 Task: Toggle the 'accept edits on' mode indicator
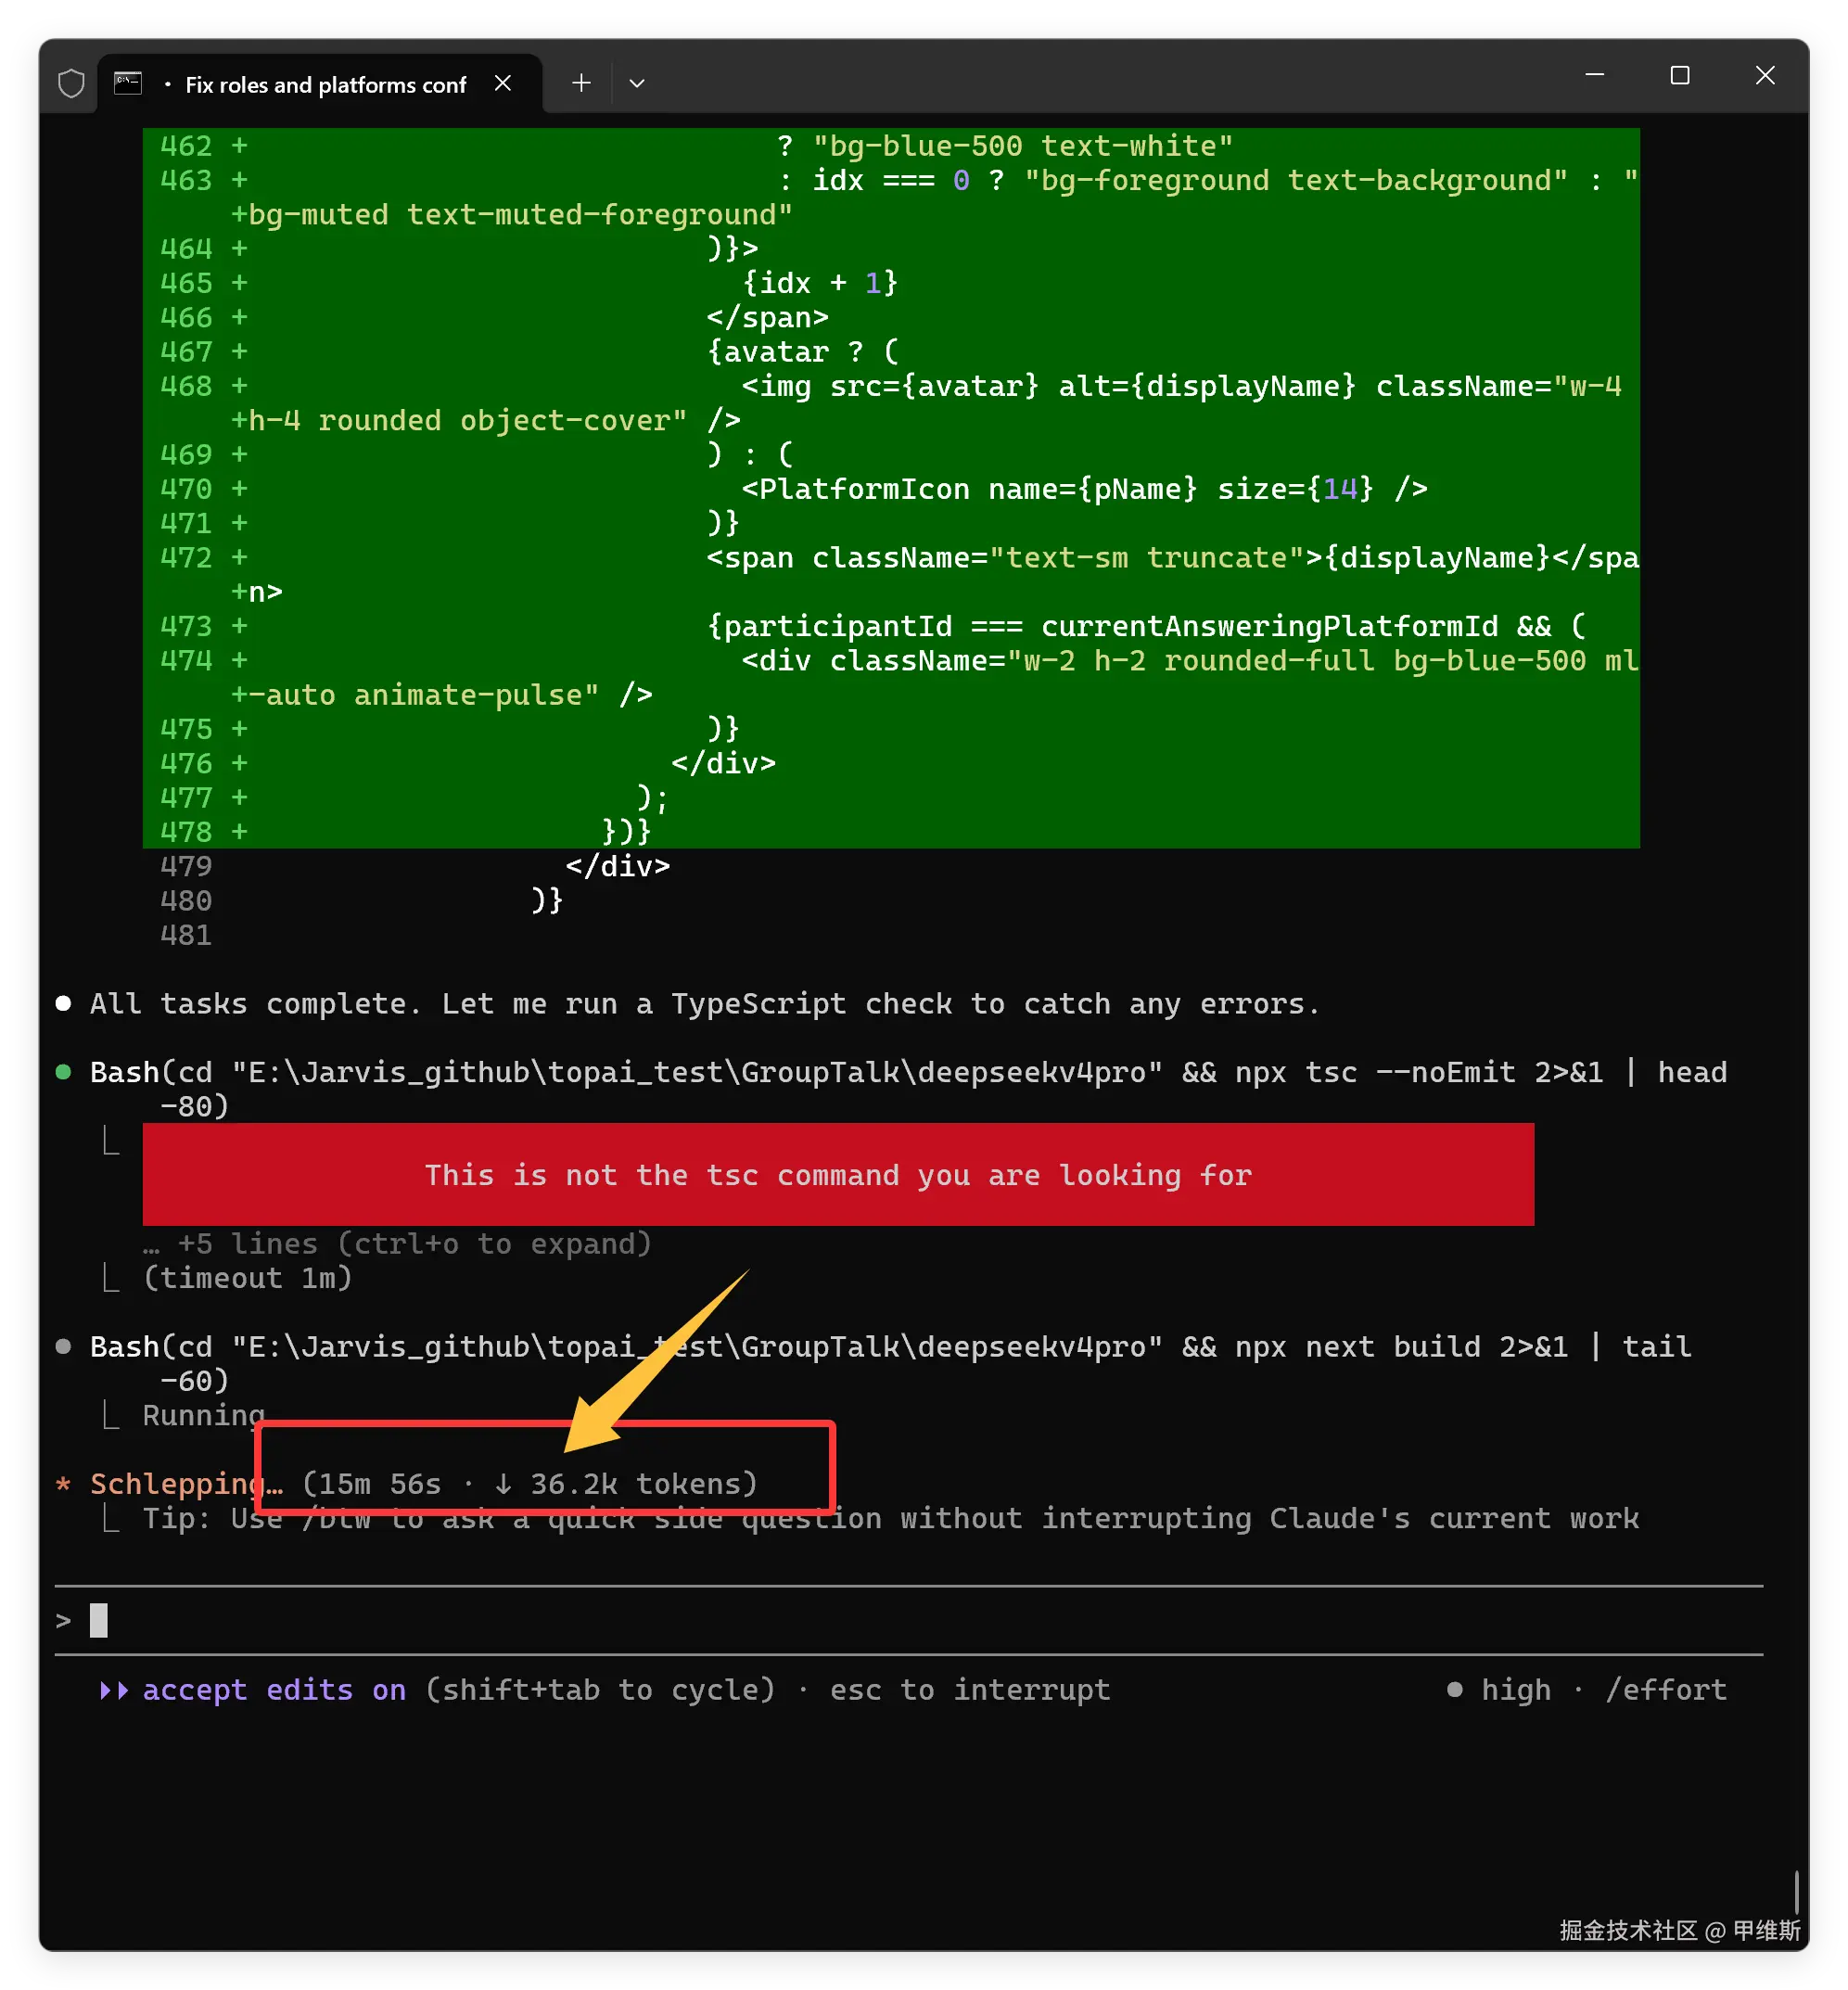point(274,1690)
